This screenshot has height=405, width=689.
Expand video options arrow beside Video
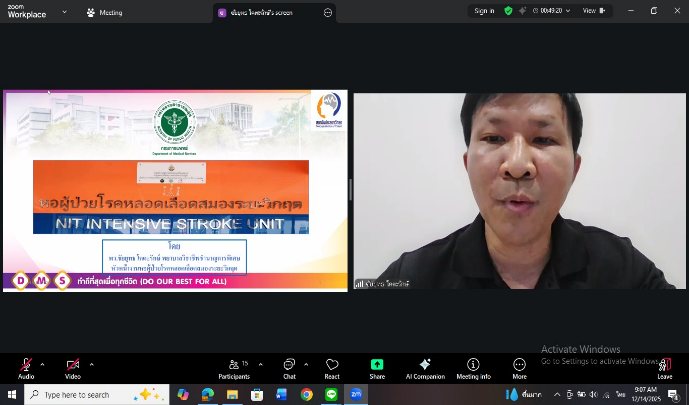click(91, 364)
